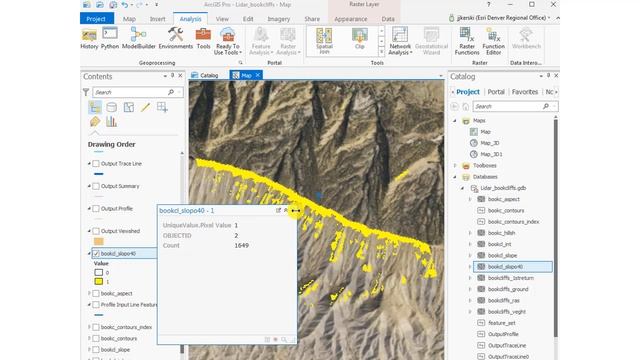Click Catalog home icon
The height and width of the screenshot is (360, 640).
pos(466,107)
